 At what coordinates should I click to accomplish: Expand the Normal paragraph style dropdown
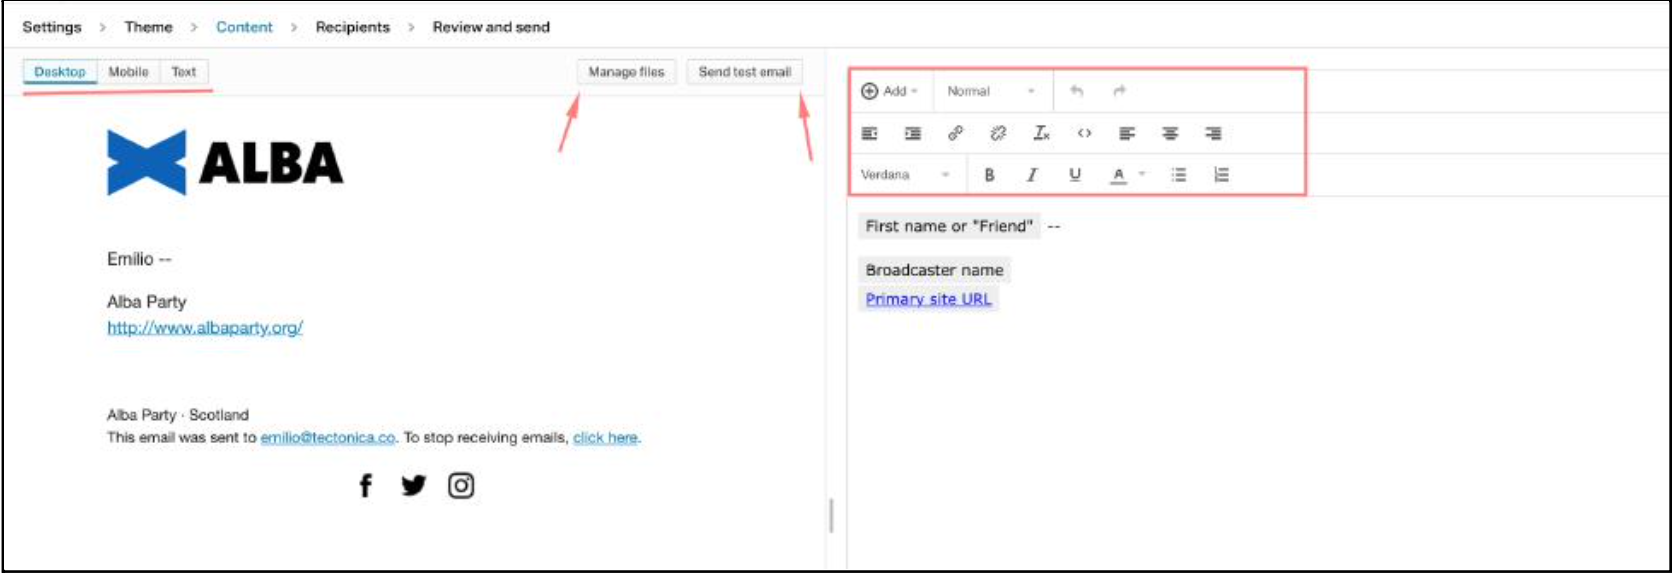pyautogui.click(x=990, y=91)
